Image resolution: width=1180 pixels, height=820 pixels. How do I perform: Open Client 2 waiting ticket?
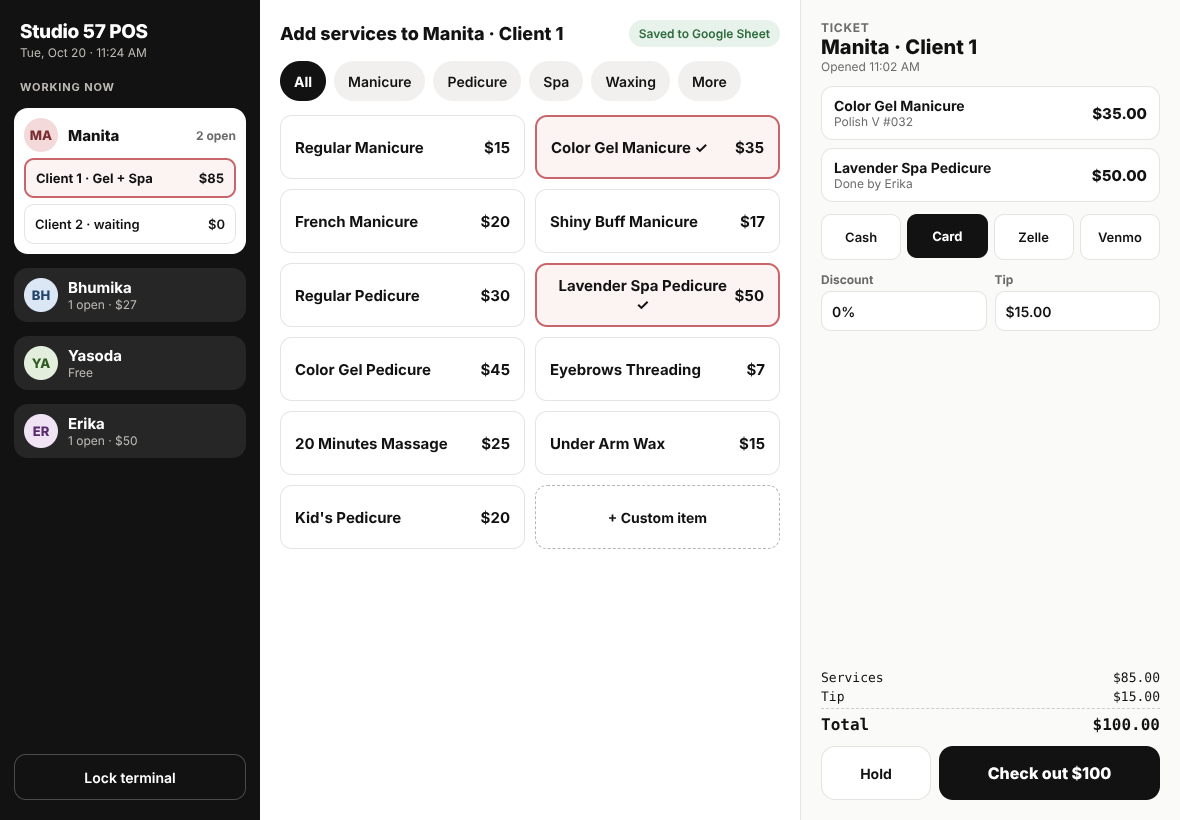click(129, 224)
